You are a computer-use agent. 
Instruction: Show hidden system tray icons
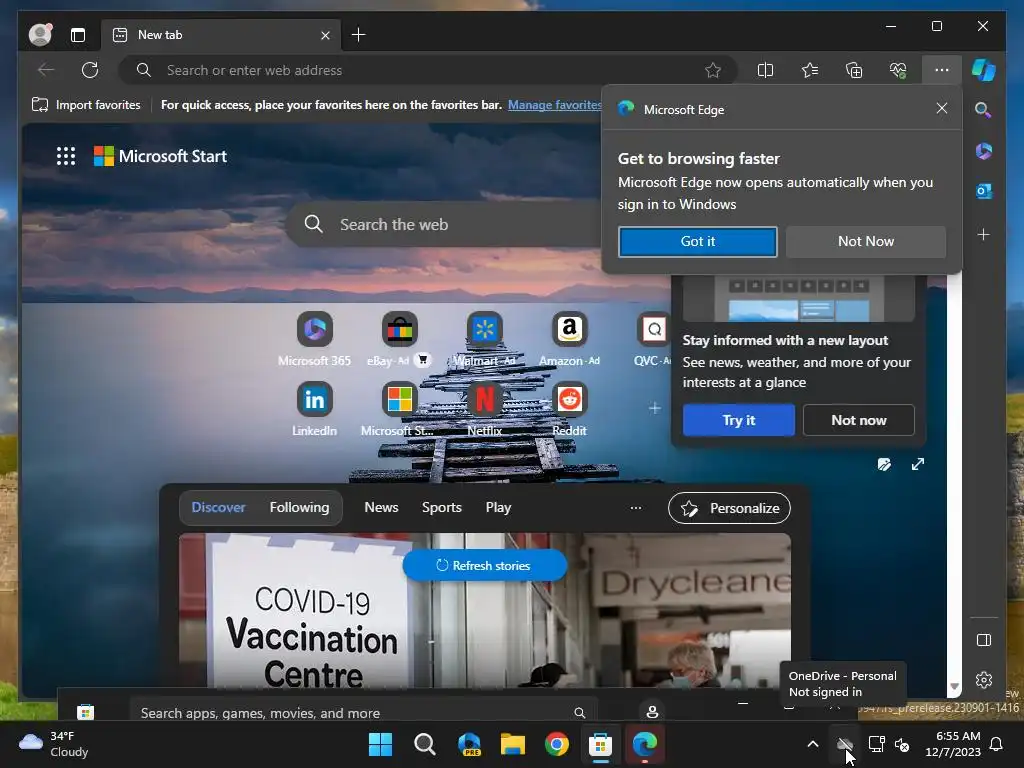(812, 744)
